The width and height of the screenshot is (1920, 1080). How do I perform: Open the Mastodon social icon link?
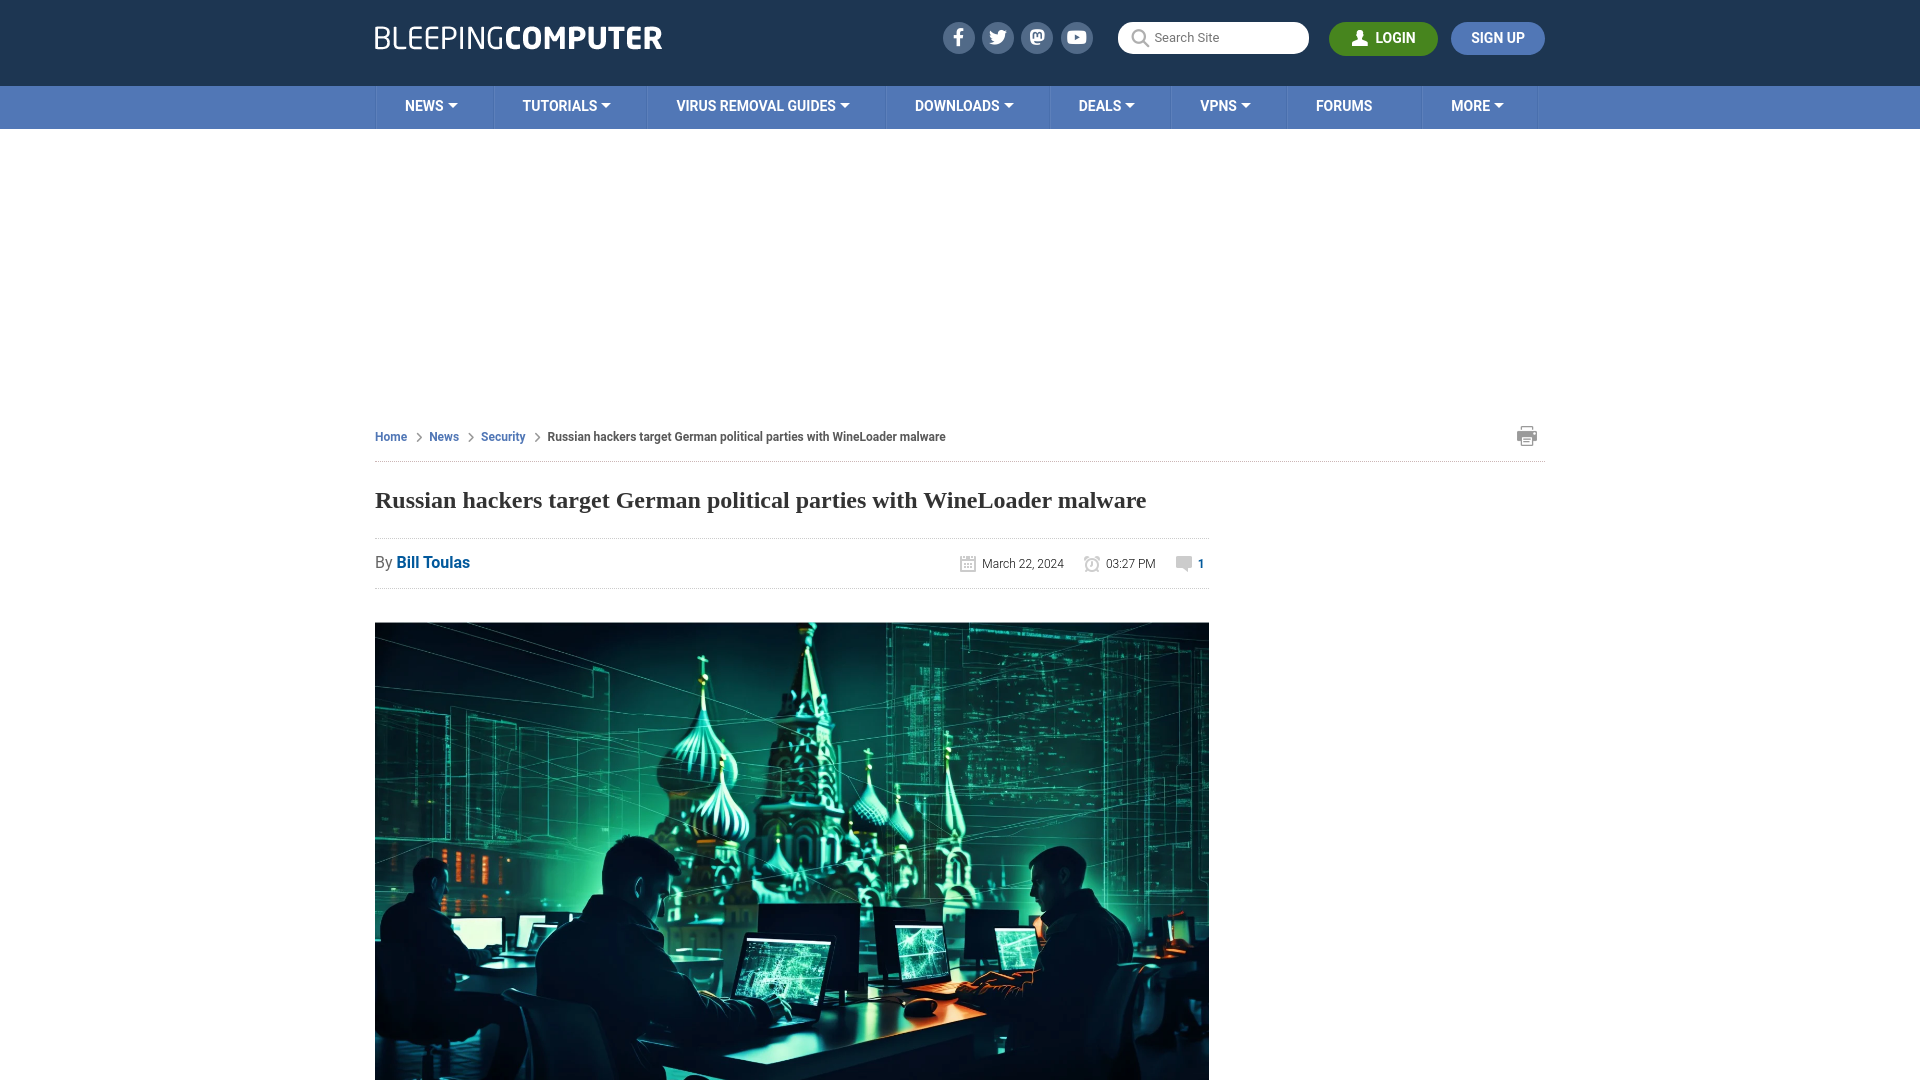click(1038, 38)
